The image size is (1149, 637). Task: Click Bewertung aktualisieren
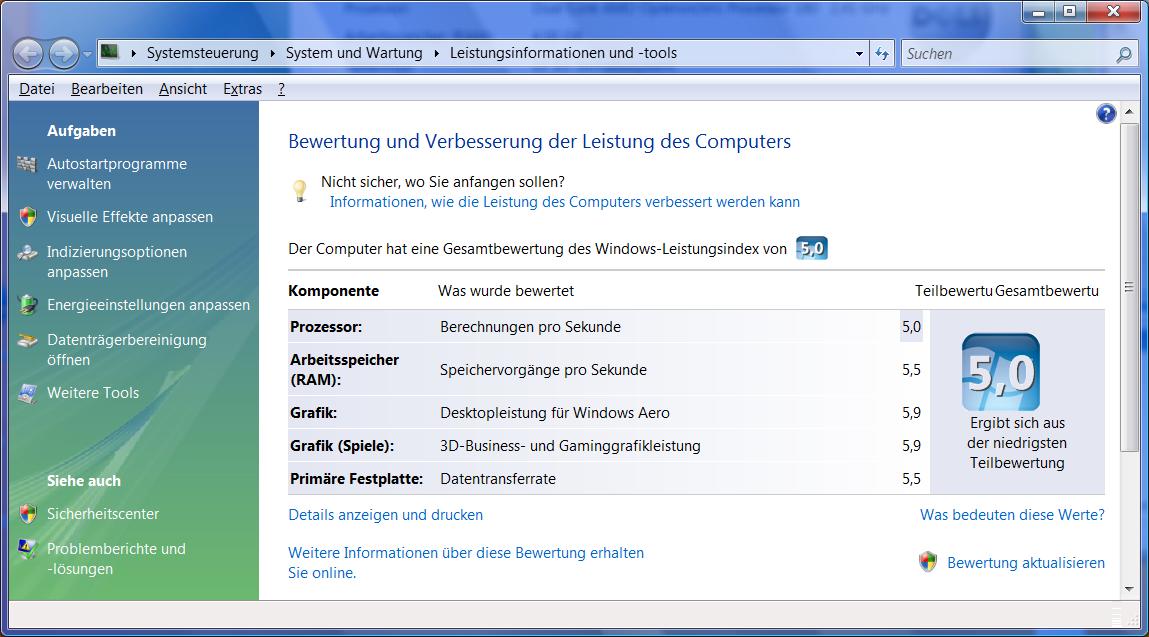[x=1026, y=563]
